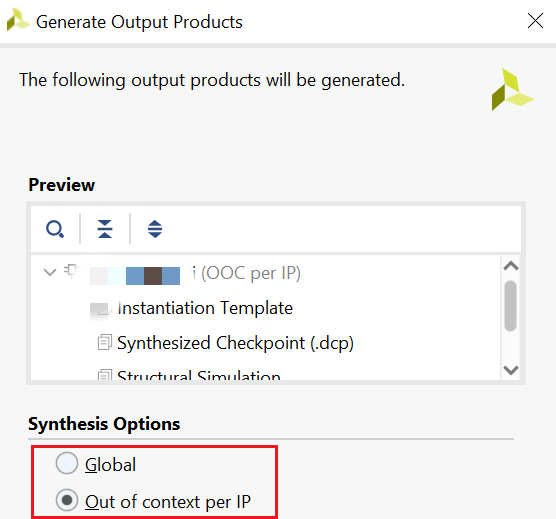
Task: Click the IP block icon beside OOC per IP
Action: pos(71,272)
